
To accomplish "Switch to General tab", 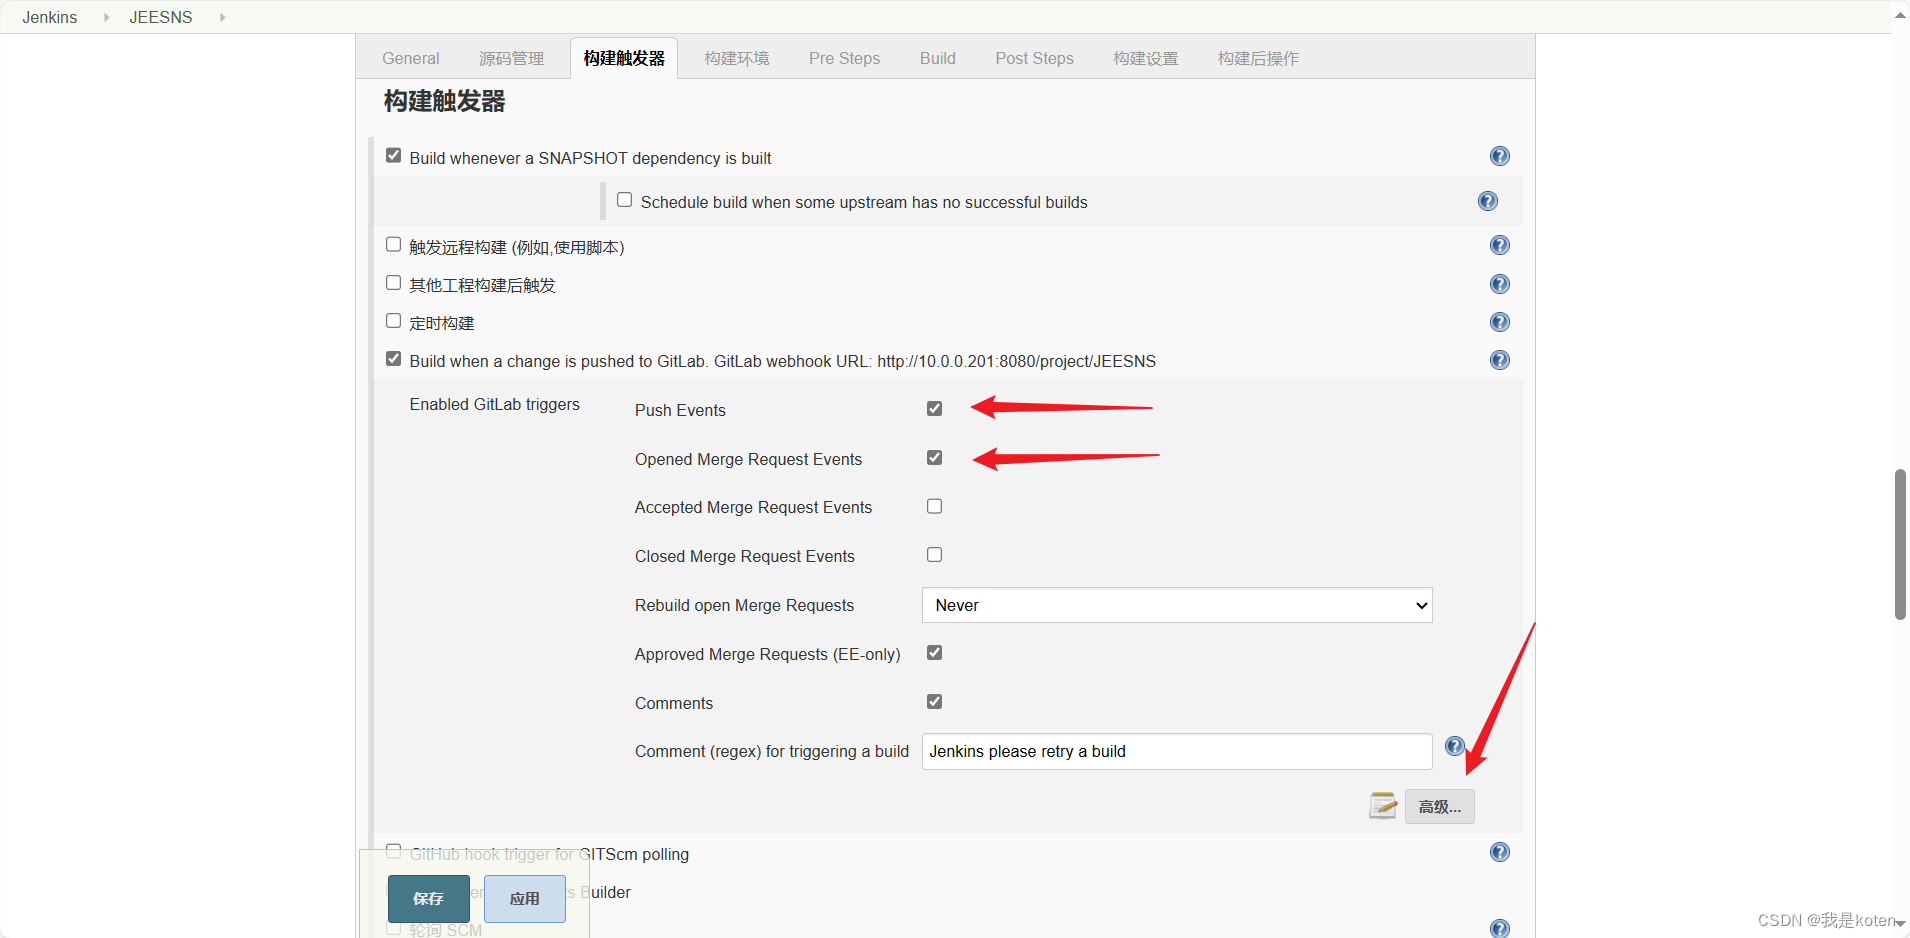I will (410, 58).
